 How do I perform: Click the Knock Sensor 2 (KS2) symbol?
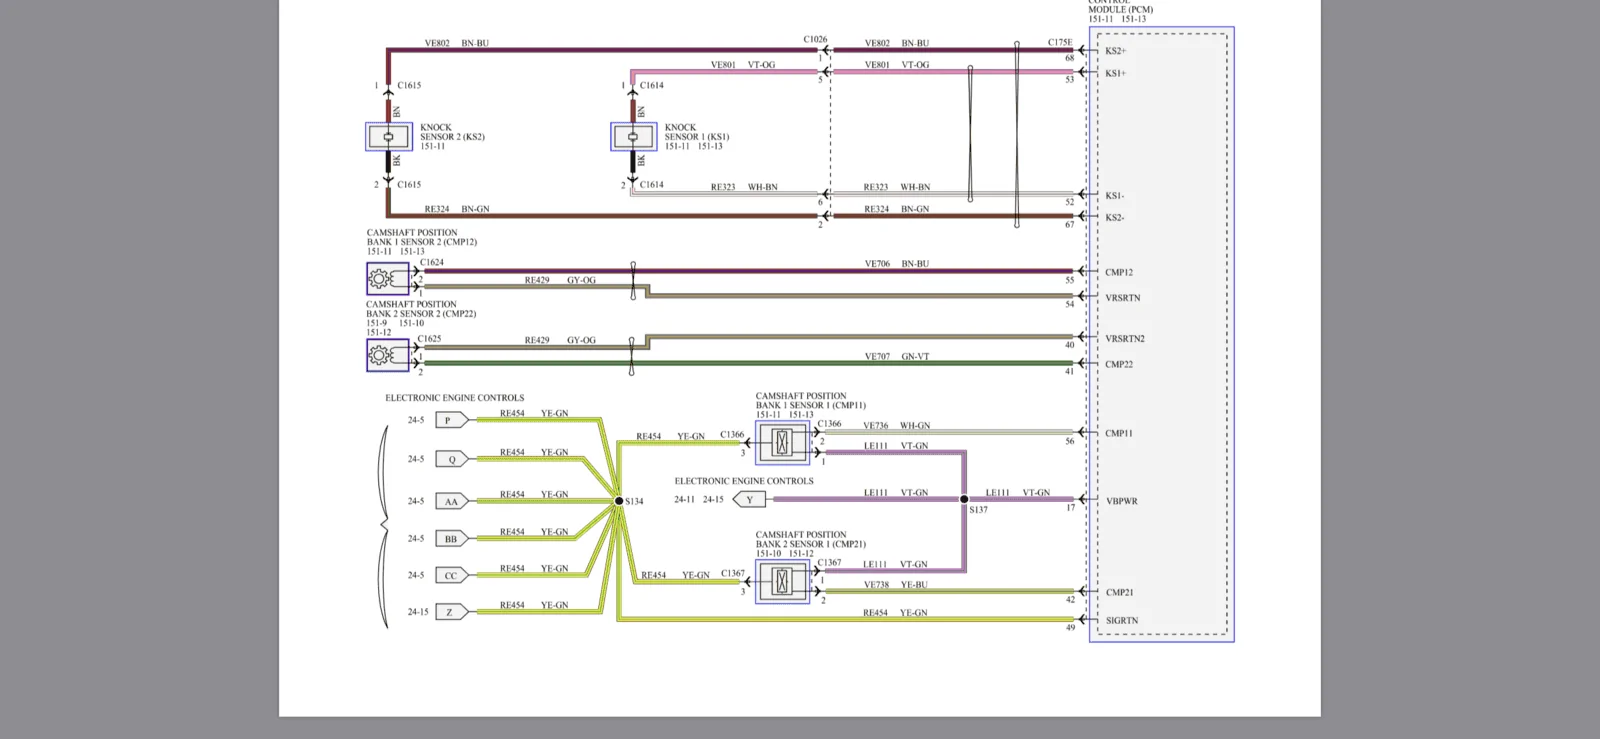tap(389, 137)
